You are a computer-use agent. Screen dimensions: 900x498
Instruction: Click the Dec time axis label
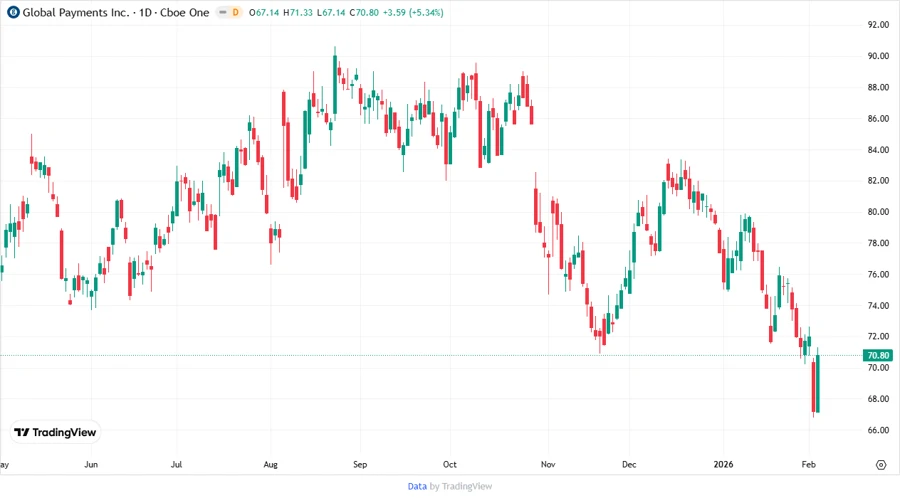tap(629, 464)
